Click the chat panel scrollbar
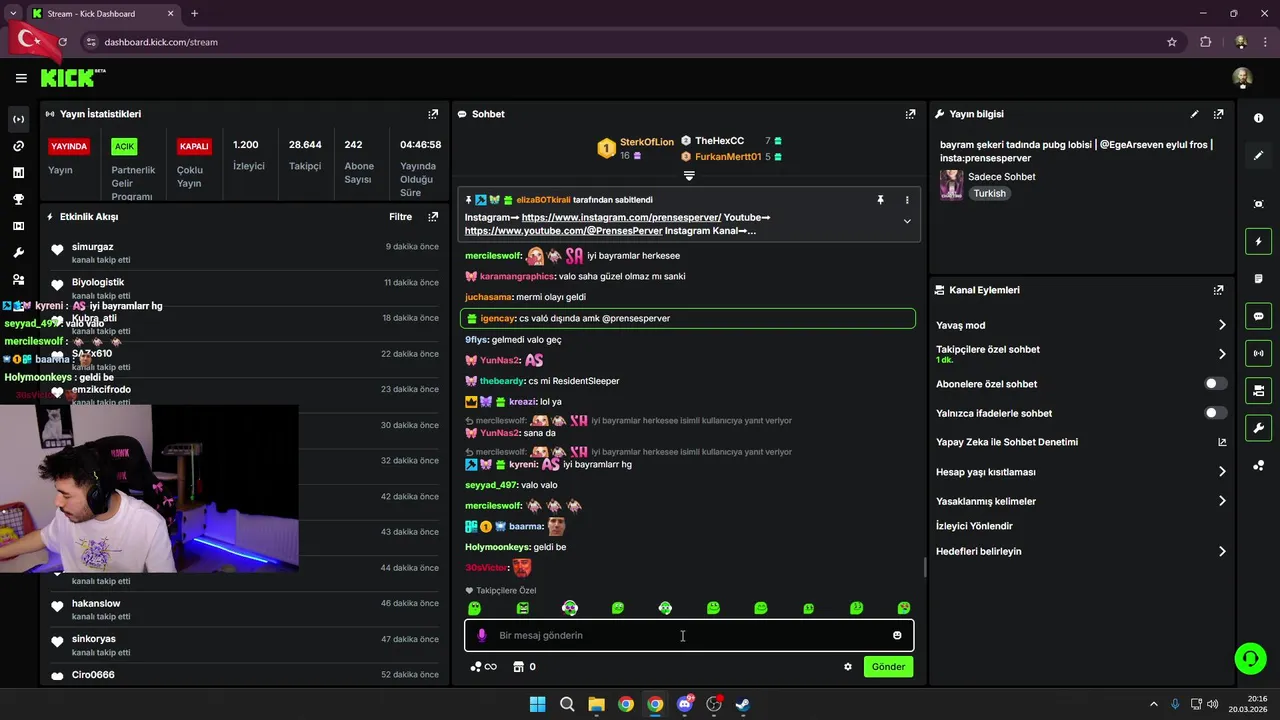This screenshot has width=1280, height=720. [x=924, y=567]
